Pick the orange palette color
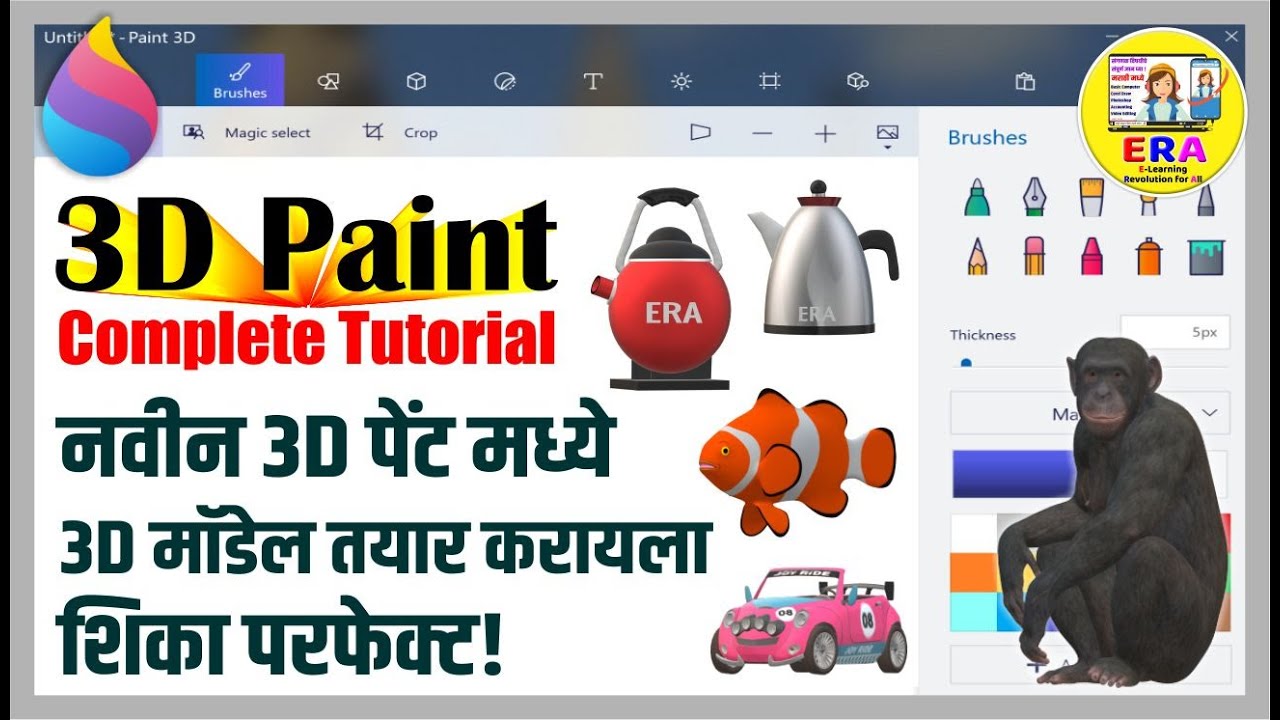Image resolution: width=1280 pixels, height=720 pixels. [x=974, y=572]
